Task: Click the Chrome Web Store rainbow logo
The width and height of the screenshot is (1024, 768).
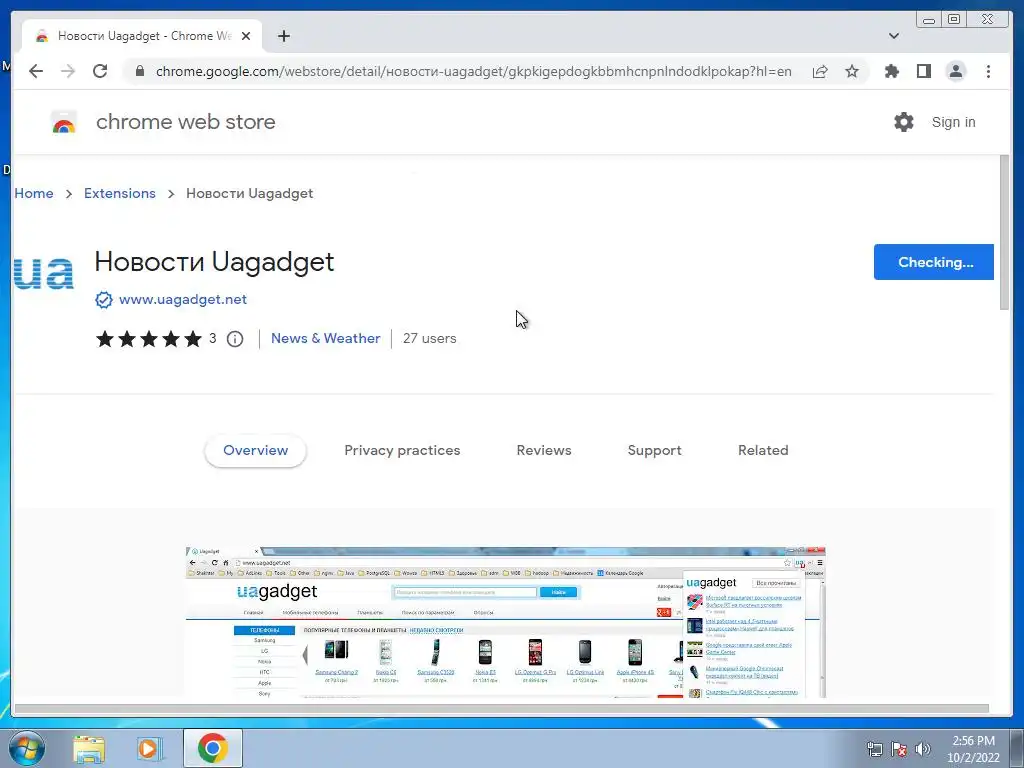Action: coord(63,122)
